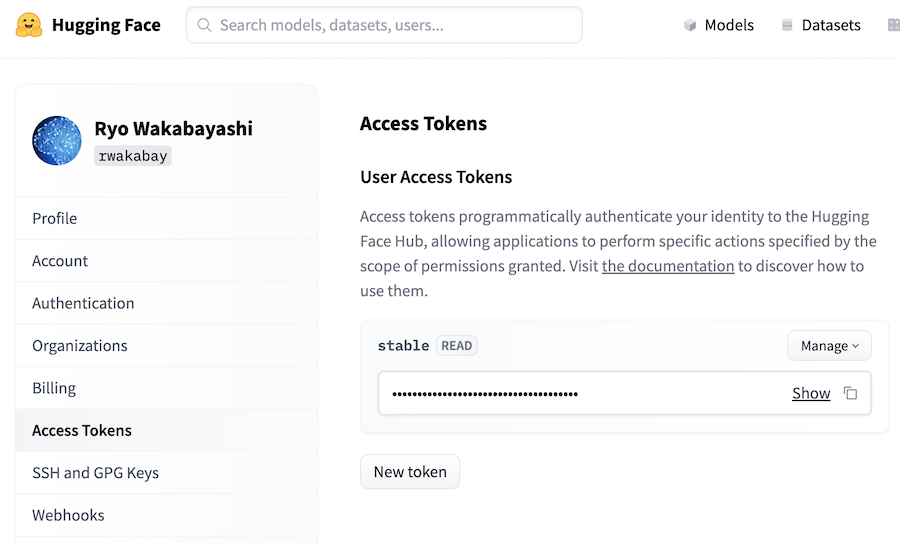
Task: Click the Ryo Wakabayashi profile avatar
Action: tap(57, 140)
